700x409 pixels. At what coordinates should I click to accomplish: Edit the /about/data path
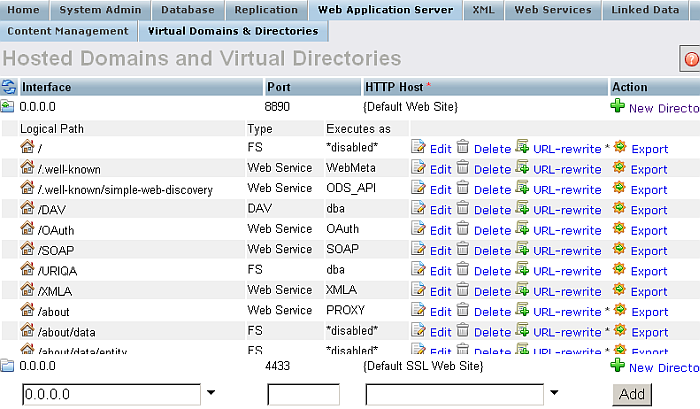[x=441, y=333]
